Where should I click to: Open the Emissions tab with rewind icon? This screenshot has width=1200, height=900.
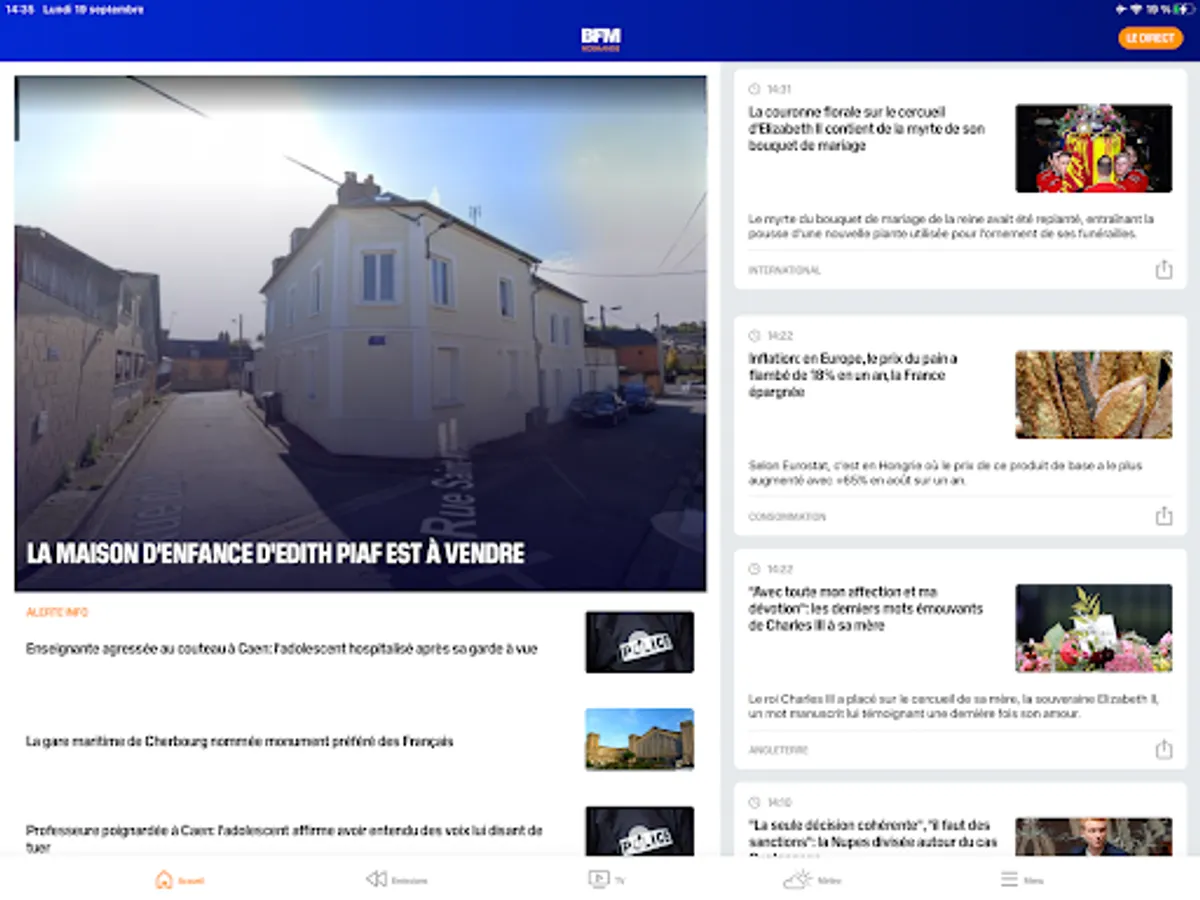point(376,880)
